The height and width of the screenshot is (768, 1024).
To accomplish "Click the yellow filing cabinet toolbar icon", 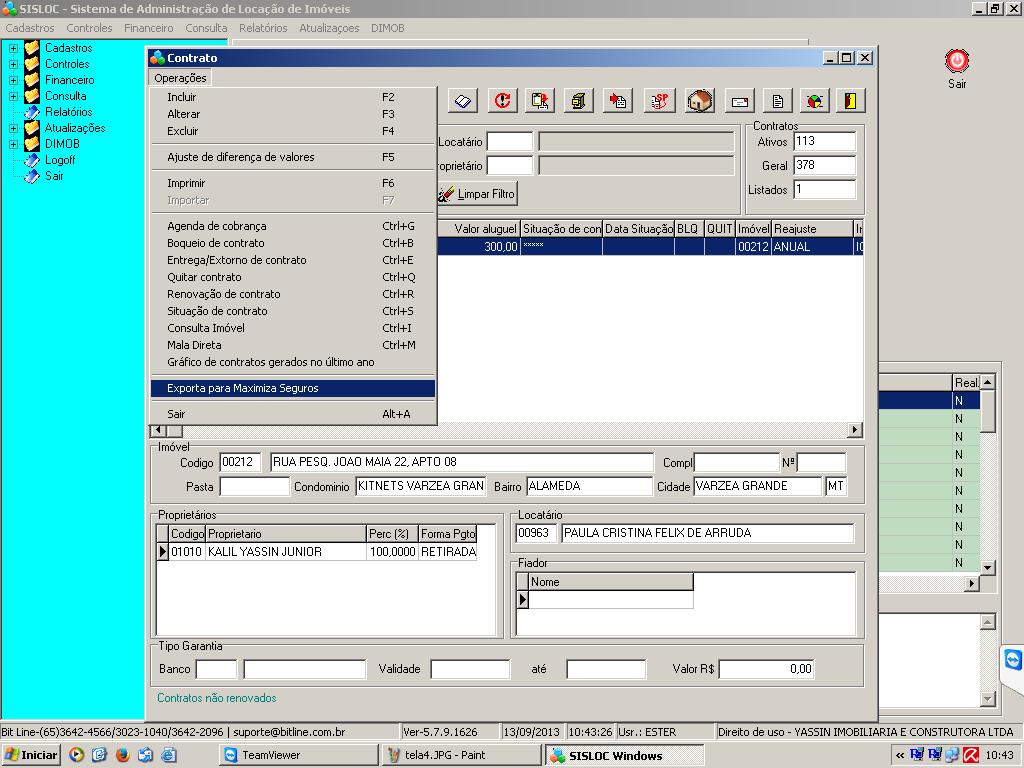I will [579, 101].
